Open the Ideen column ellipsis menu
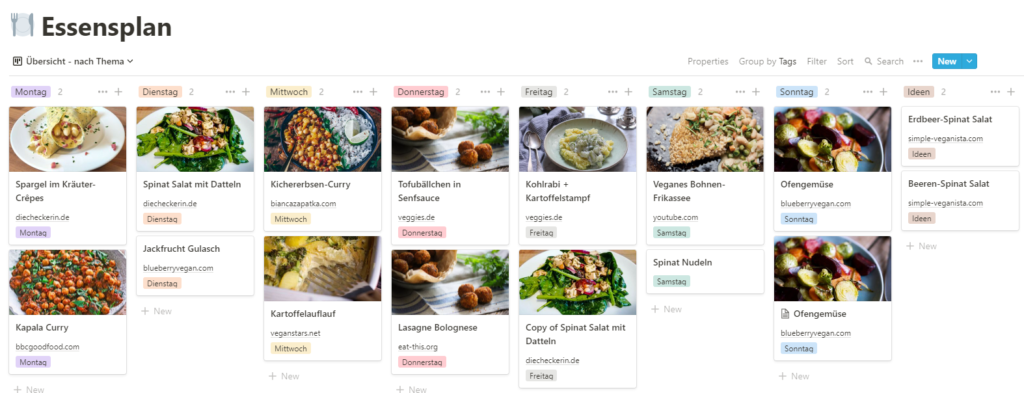The width and height of the screenshot is (1024, 393). pyautogui.click(x=995, y=92)
